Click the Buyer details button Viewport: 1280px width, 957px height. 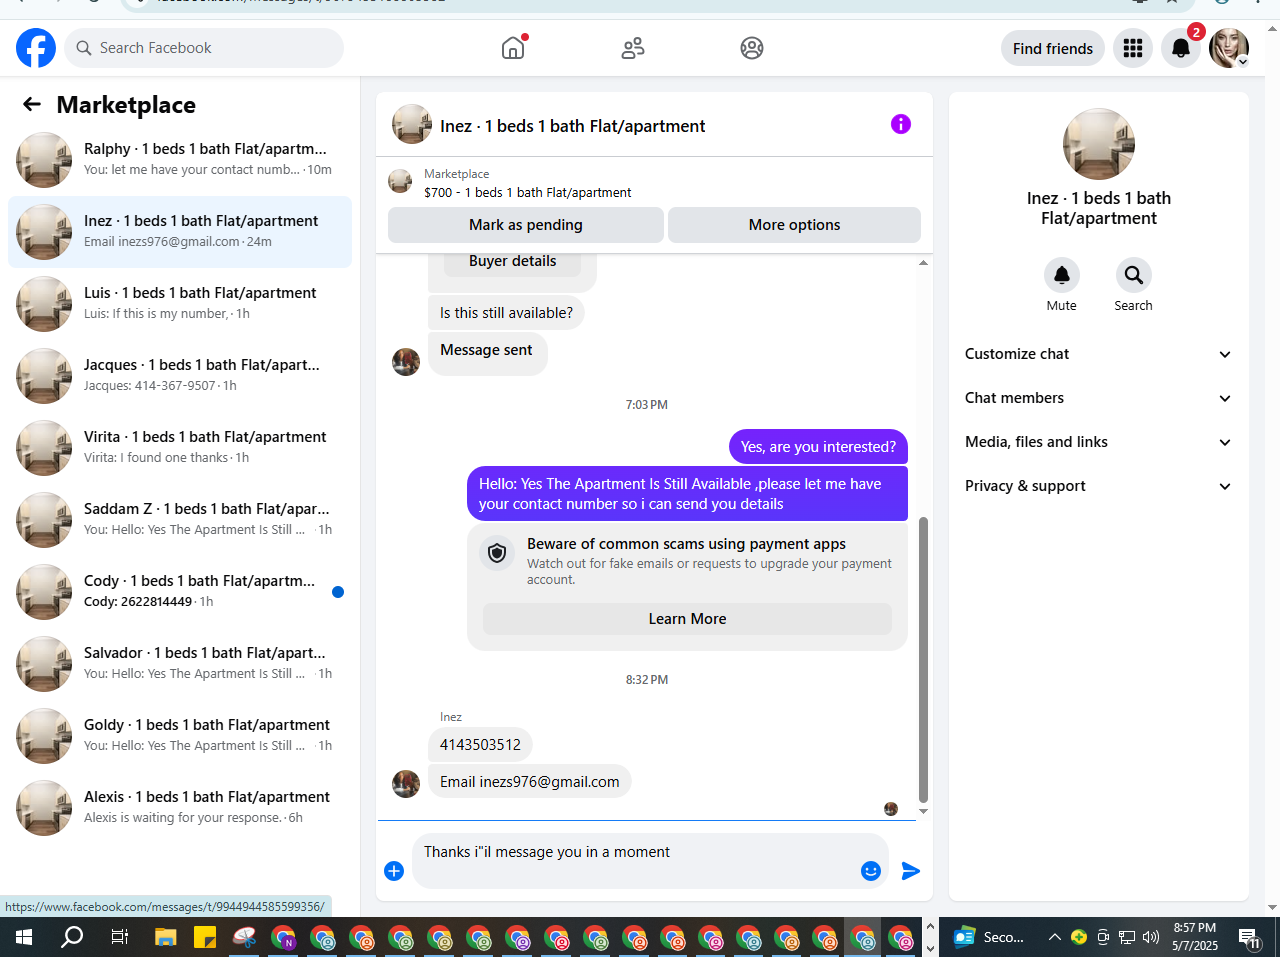pos(513,262)
